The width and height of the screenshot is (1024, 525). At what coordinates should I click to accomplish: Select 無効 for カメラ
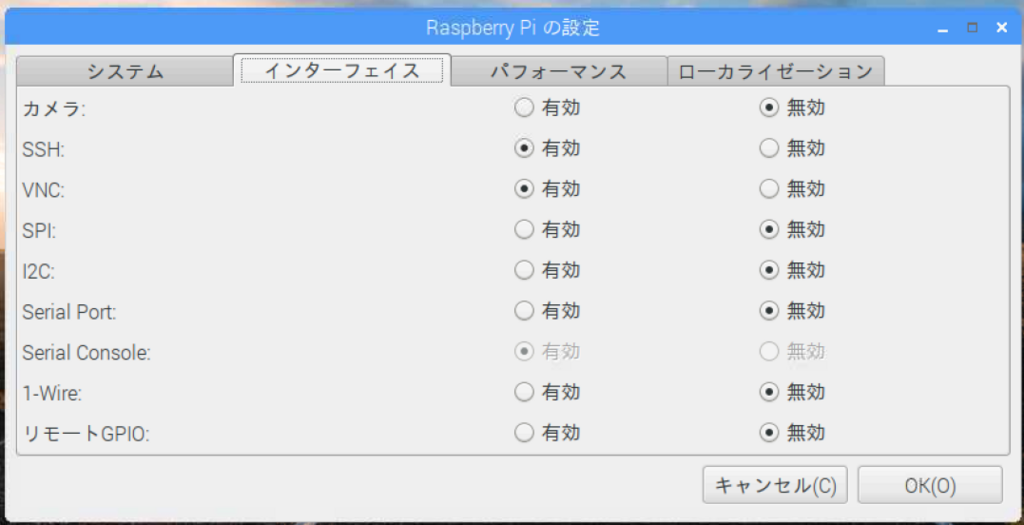(x=769, y=108)
